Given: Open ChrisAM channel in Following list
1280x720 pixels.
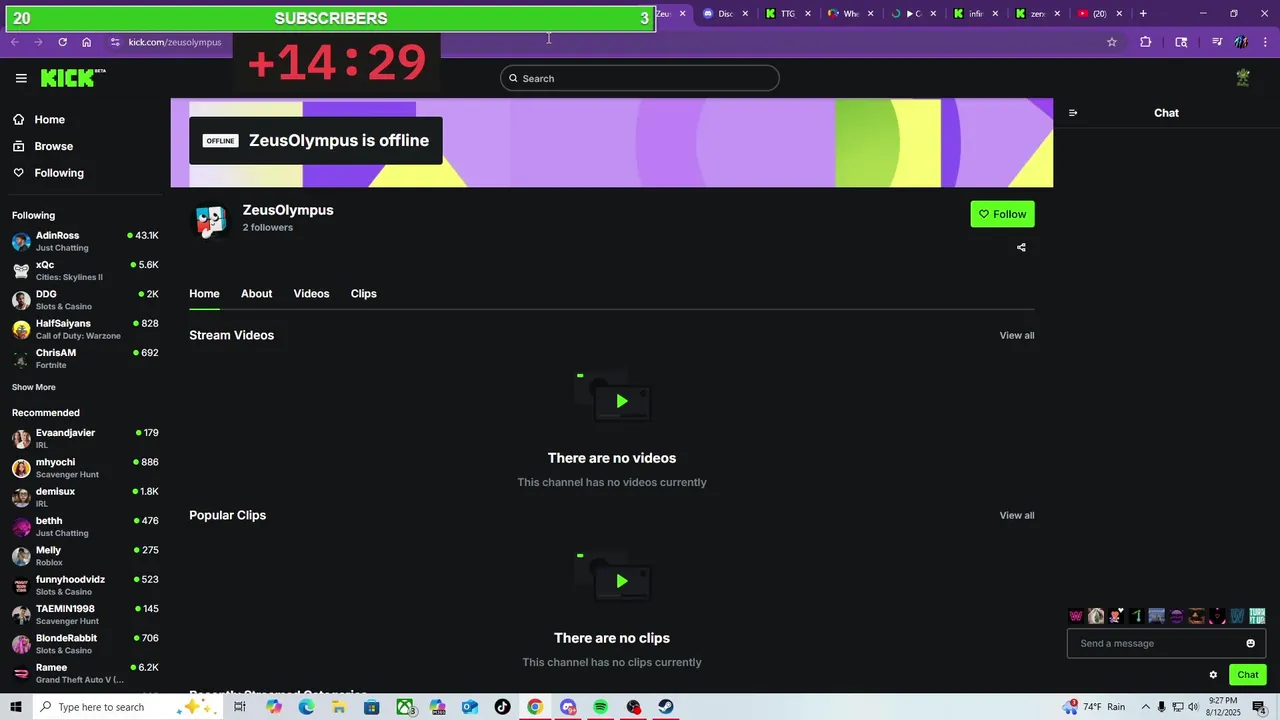Looking at the screenshot, I should point(85,358).
